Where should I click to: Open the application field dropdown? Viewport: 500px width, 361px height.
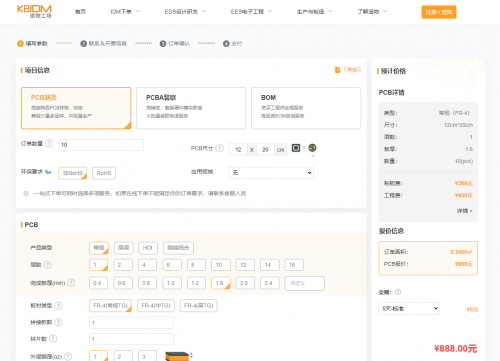[x=271, y=173]
